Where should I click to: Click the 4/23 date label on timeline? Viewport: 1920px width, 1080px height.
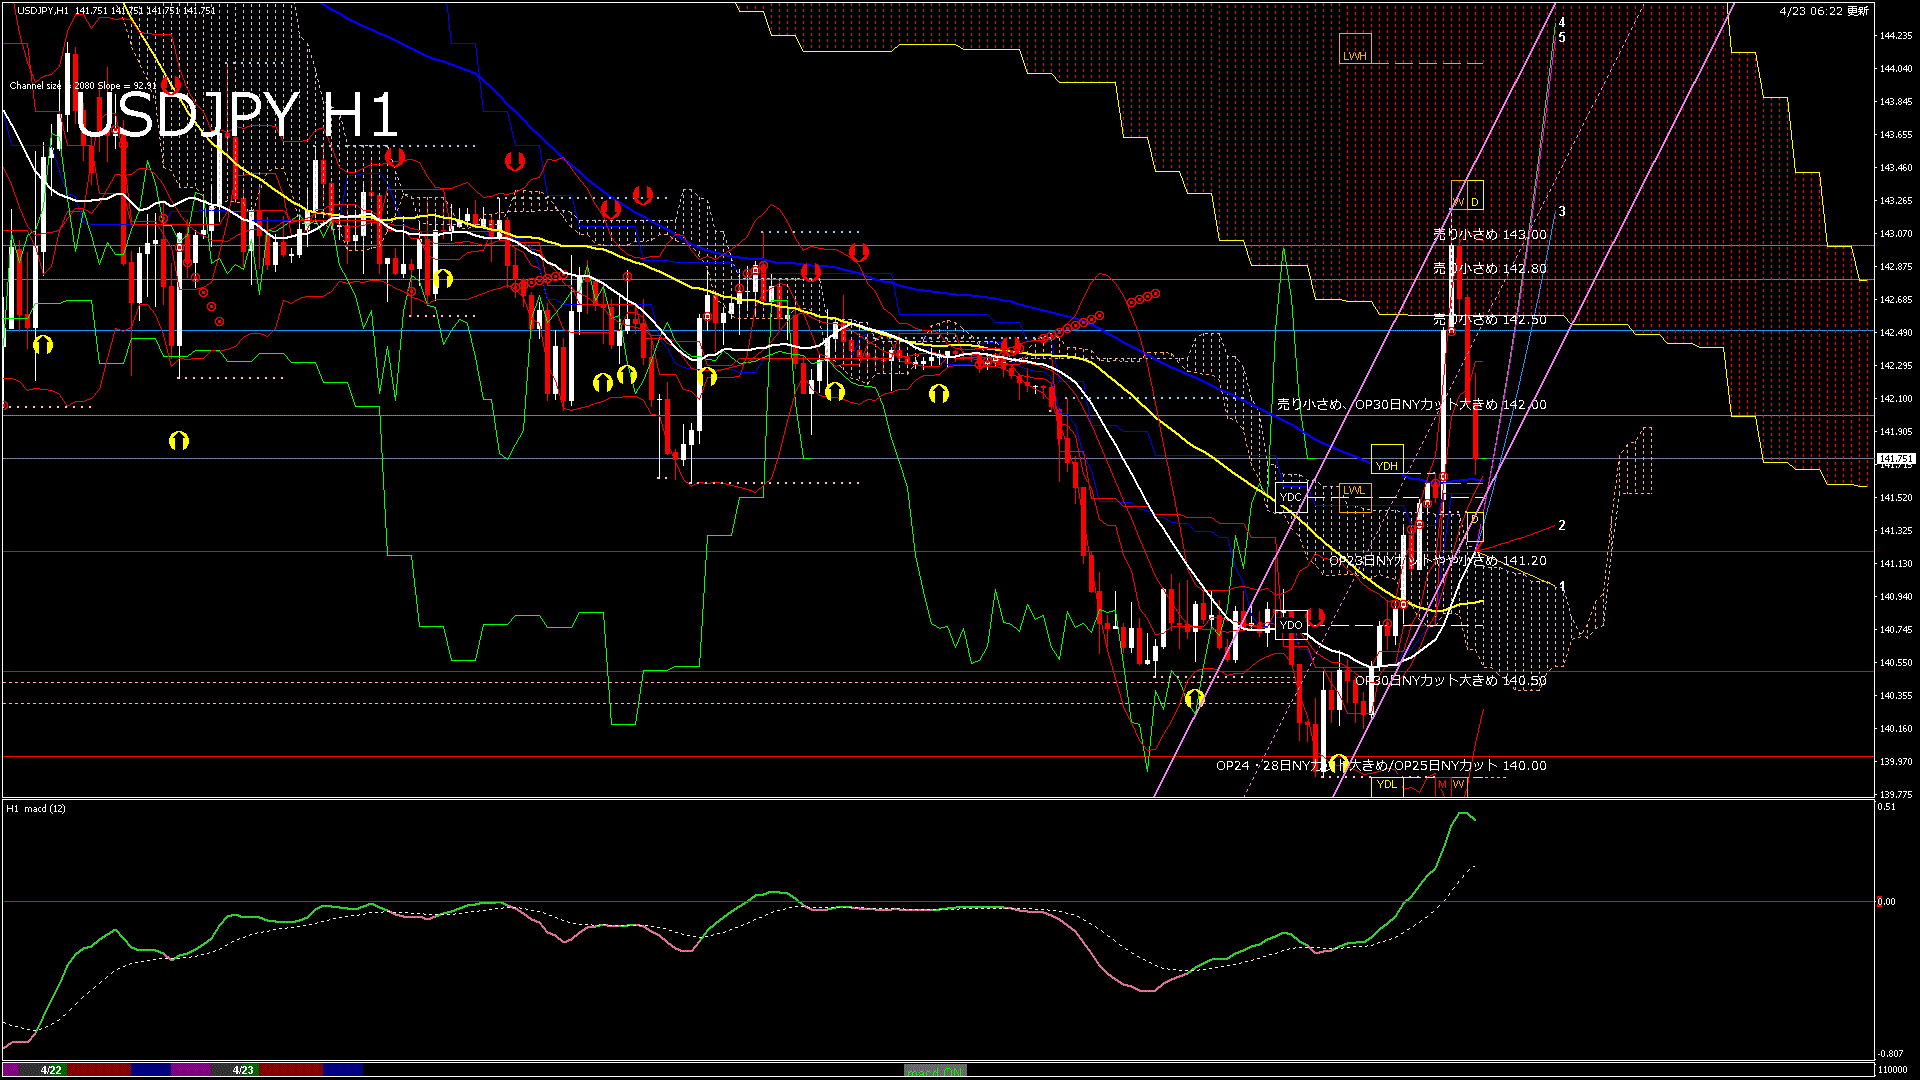[x=243, y=1070]
